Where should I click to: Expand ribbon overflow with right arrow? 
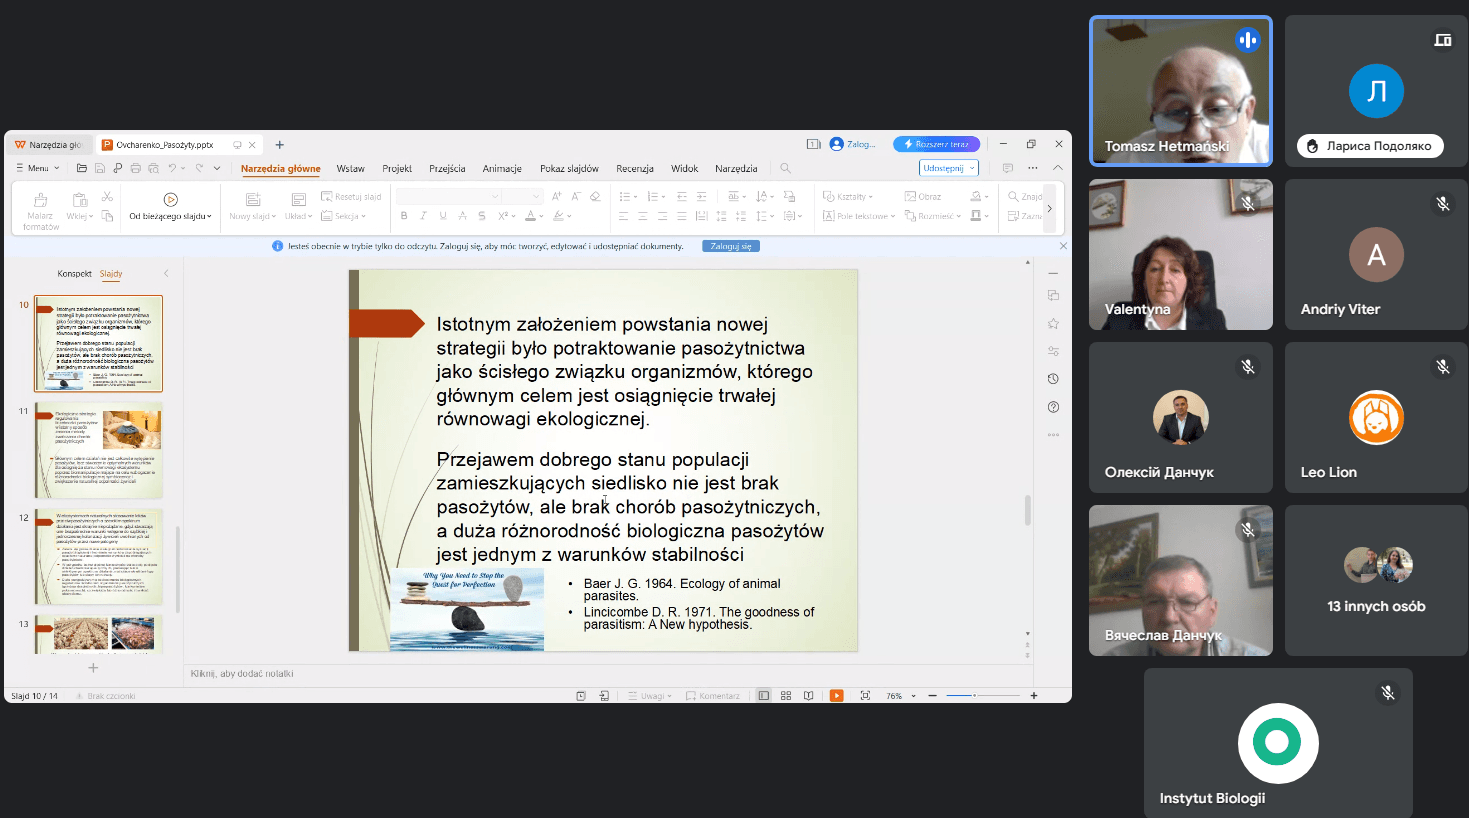pyautogui.click(x=1049, y=208)
